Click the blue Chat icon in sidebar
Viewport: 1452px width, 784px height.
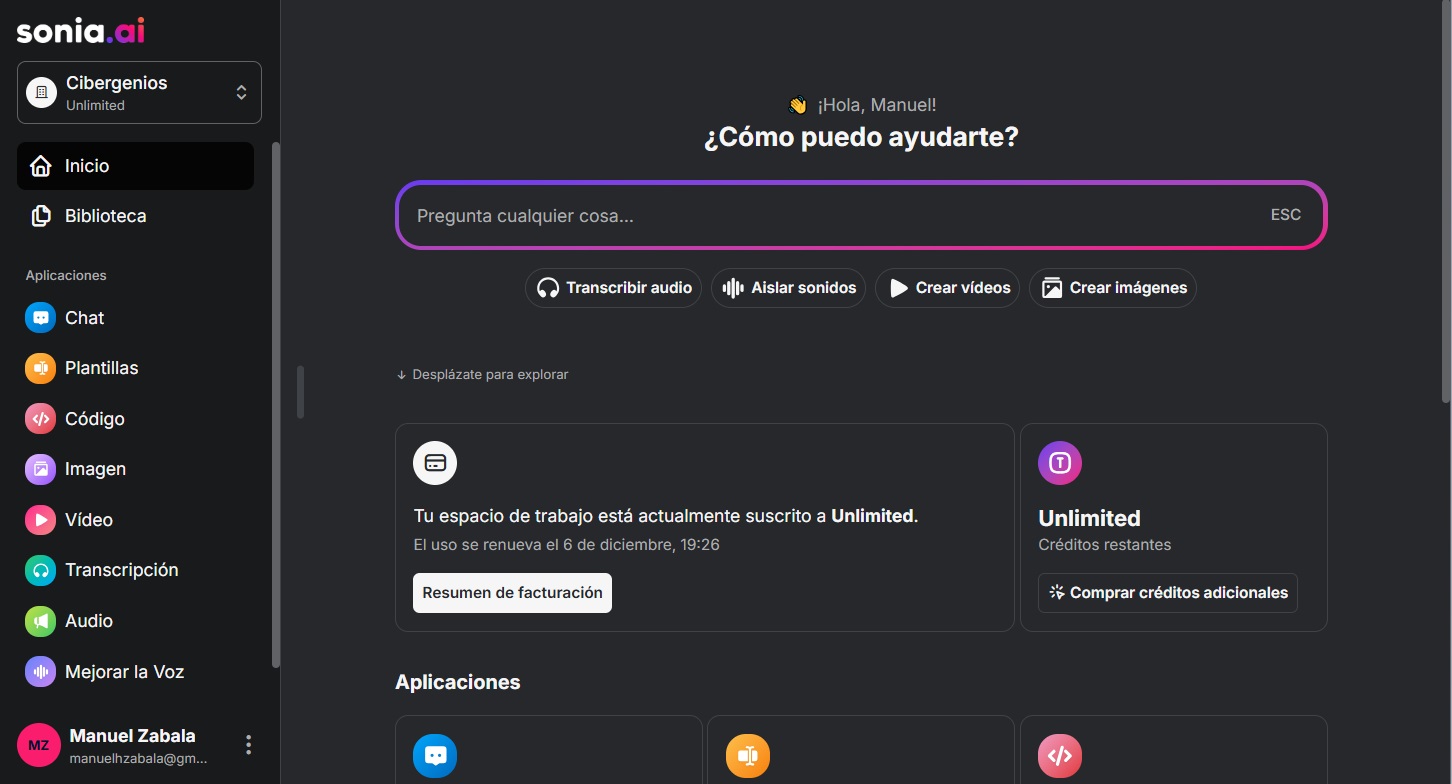pos(41,318)
